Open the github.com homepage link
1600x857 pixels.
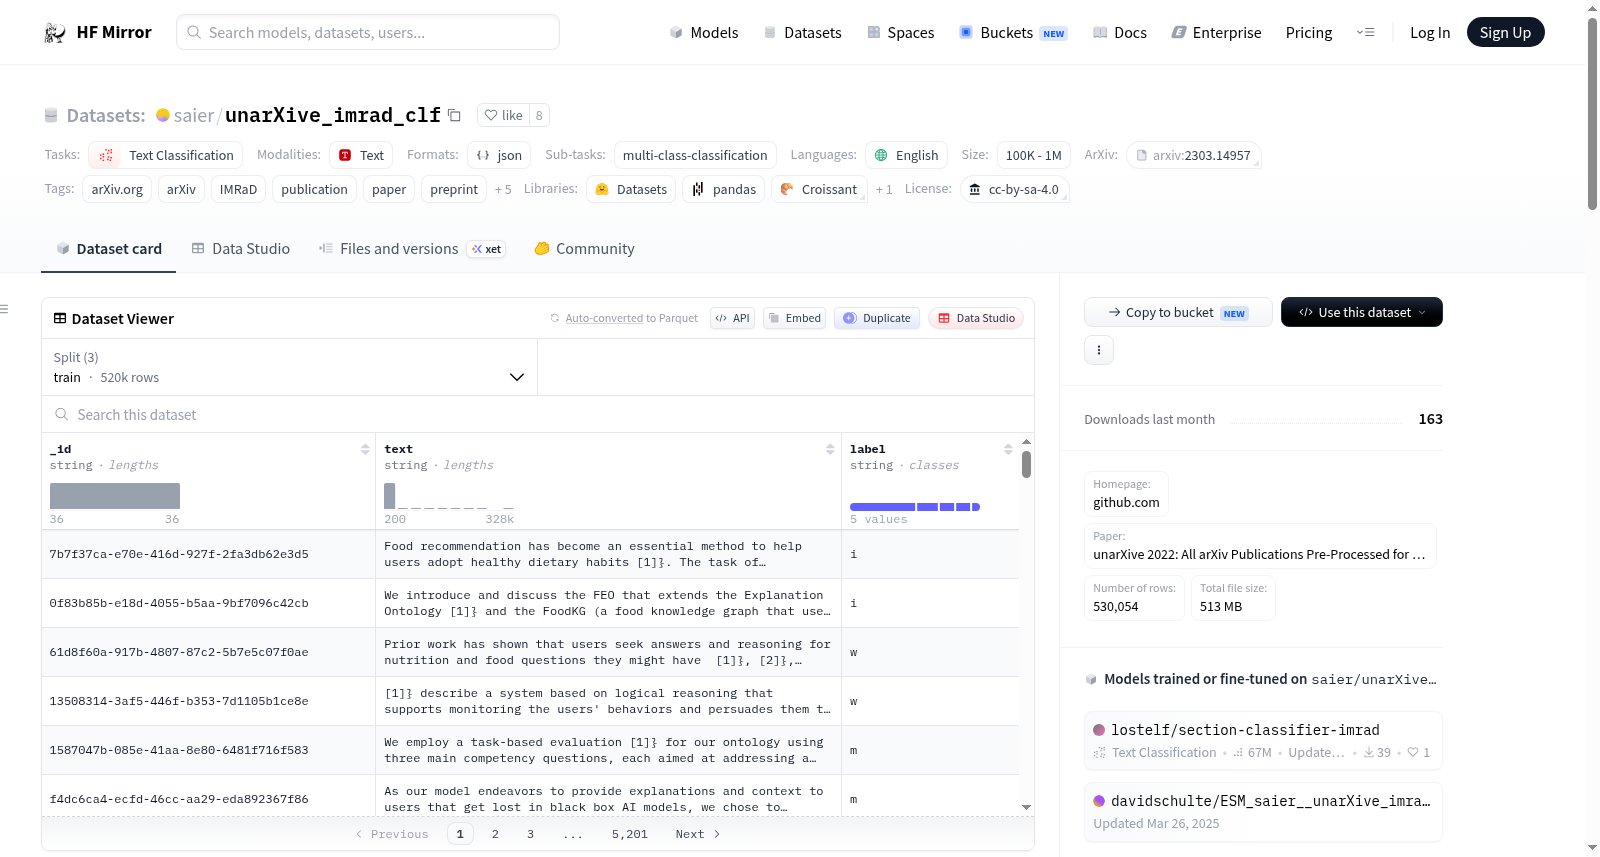[1126, 494]
